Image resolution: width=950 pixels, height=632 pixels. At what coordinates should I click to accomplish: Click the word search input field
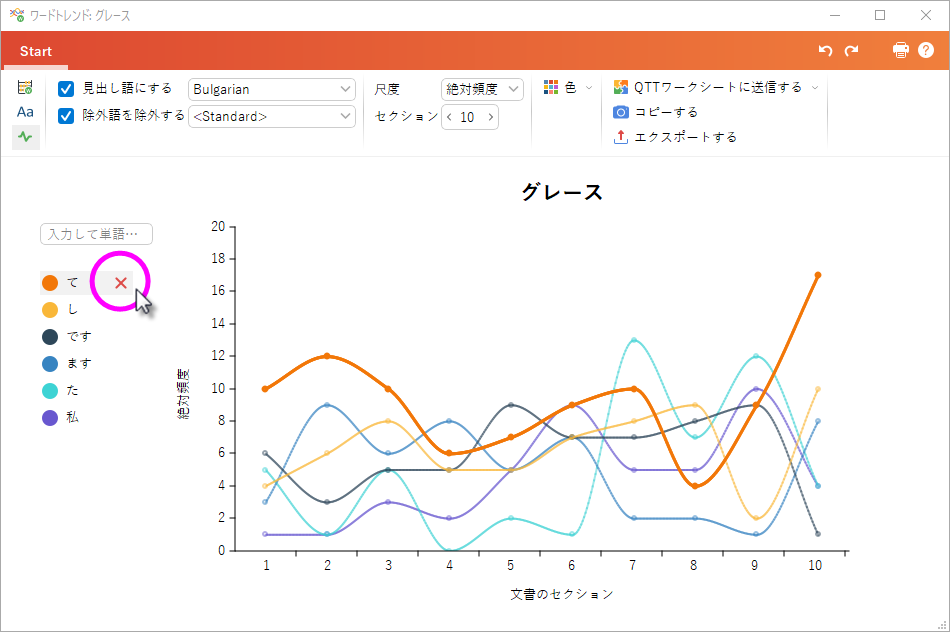pos(96,234)
